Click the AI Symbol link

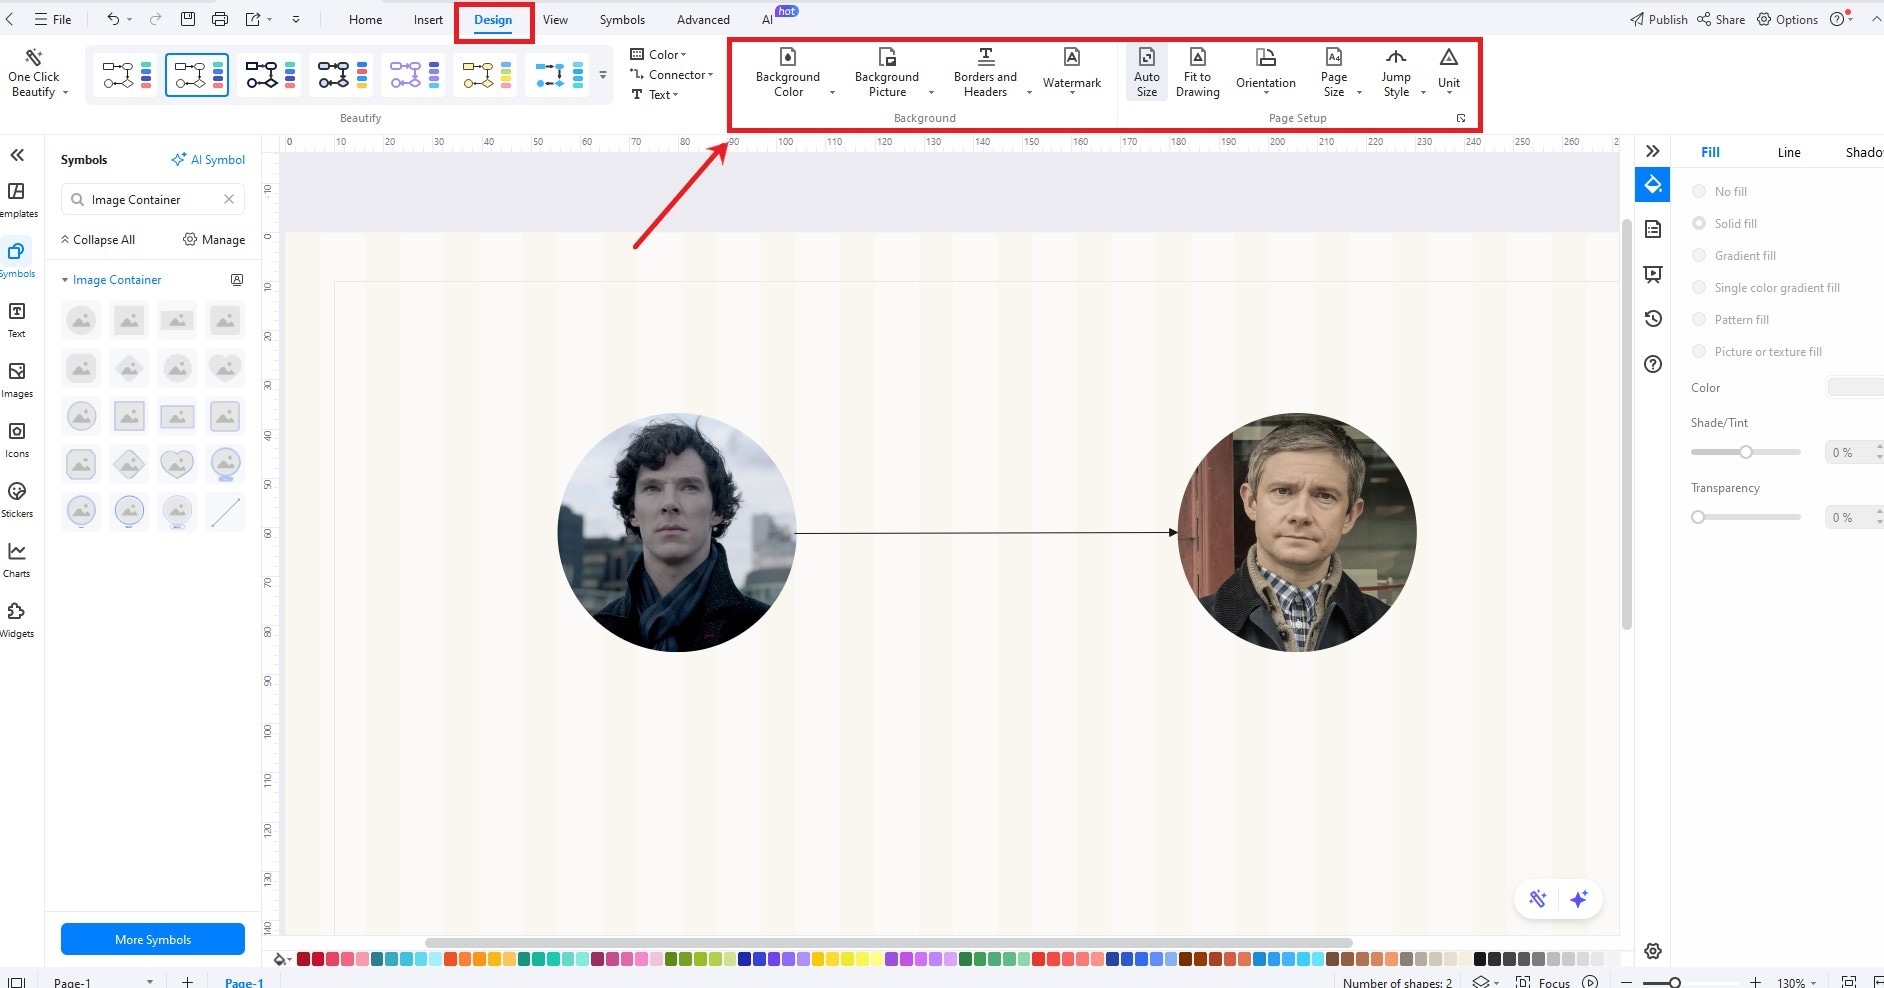208,159
